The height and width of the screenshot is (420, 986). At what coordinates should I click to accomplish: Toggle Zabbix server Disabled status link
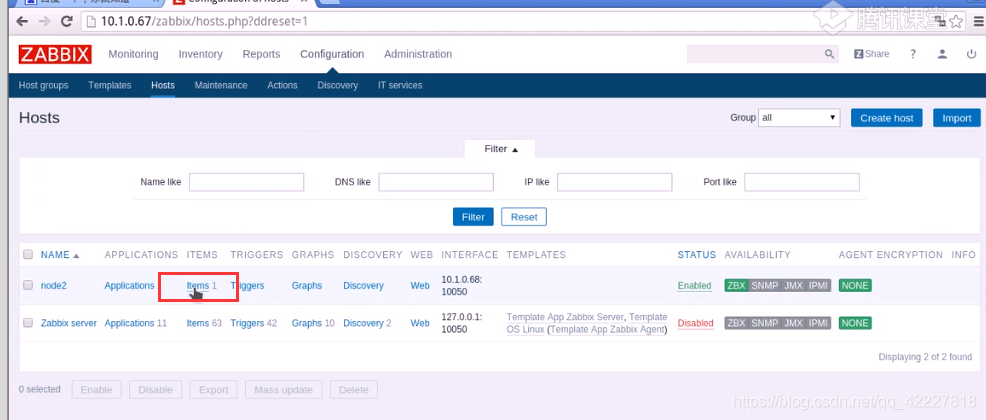pos(695,323)
